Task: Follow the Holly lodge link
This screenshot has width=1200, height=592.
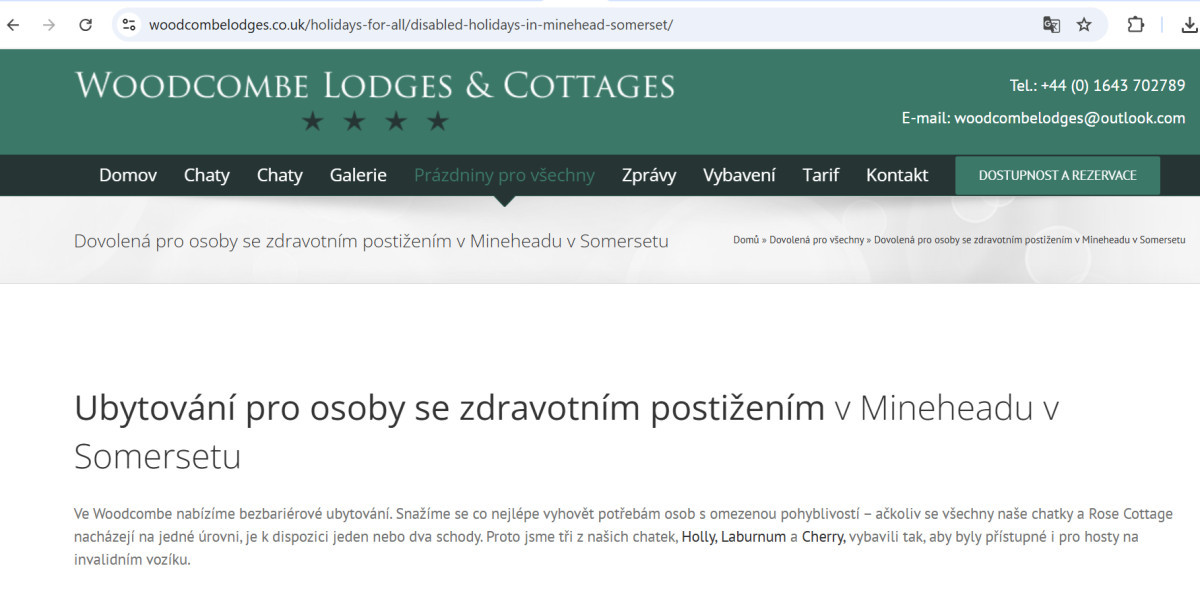Action: [698, 537]
